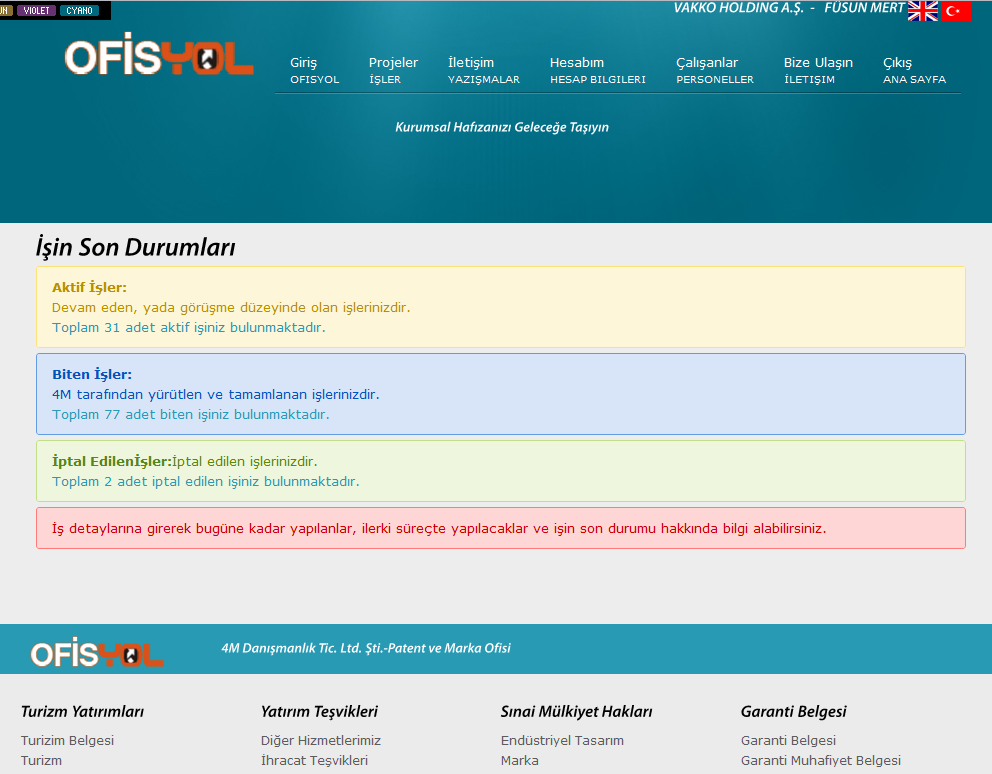
Task: Select the Çalışanlar Personeller menu
Action: [x=714, y=70]
